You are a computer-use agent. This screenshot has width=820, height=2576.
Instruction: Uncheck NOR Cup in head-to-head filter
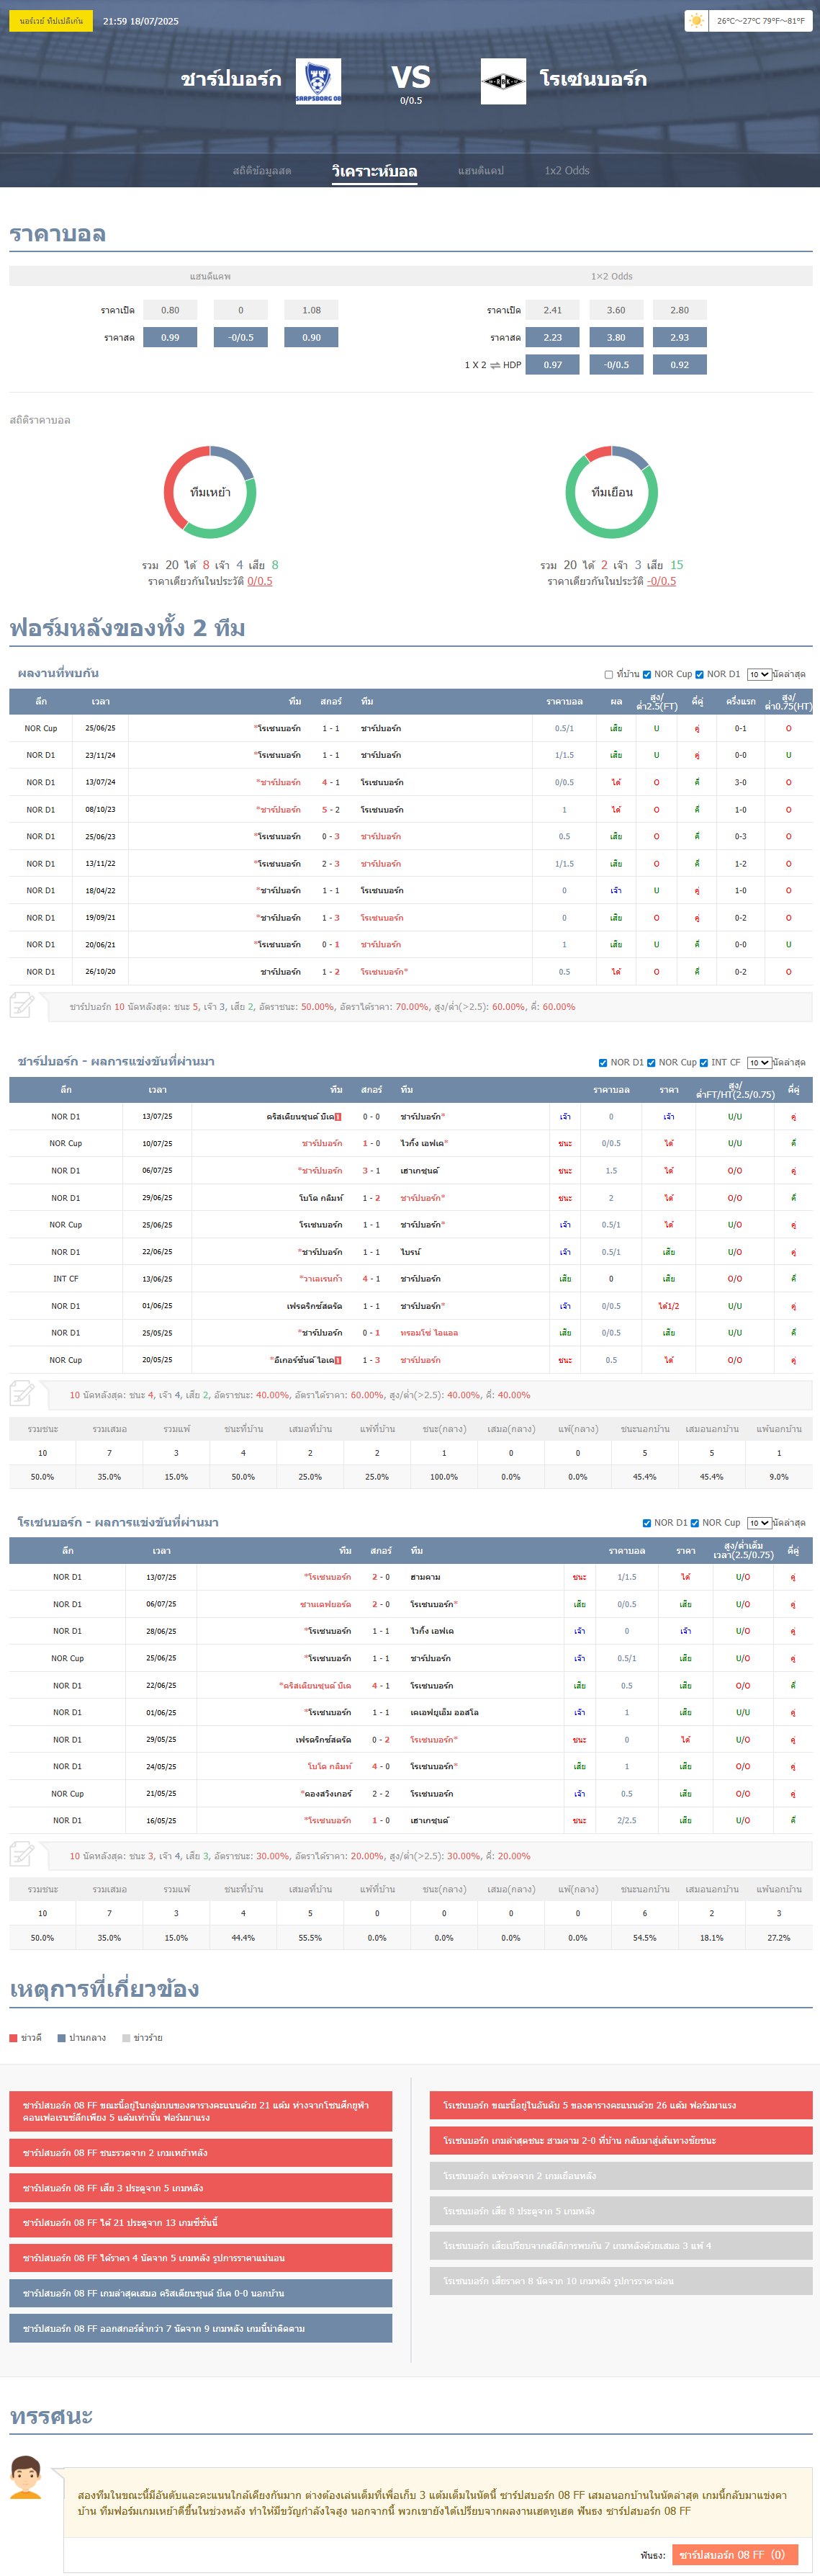(647, 674)
